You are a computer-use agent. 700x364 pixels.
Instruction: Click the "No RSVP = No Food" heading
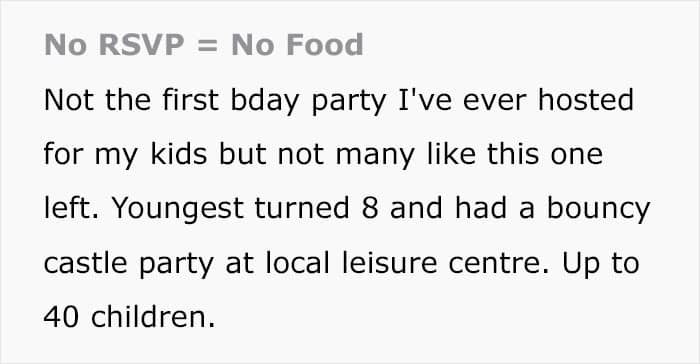[x=204, y=45]
